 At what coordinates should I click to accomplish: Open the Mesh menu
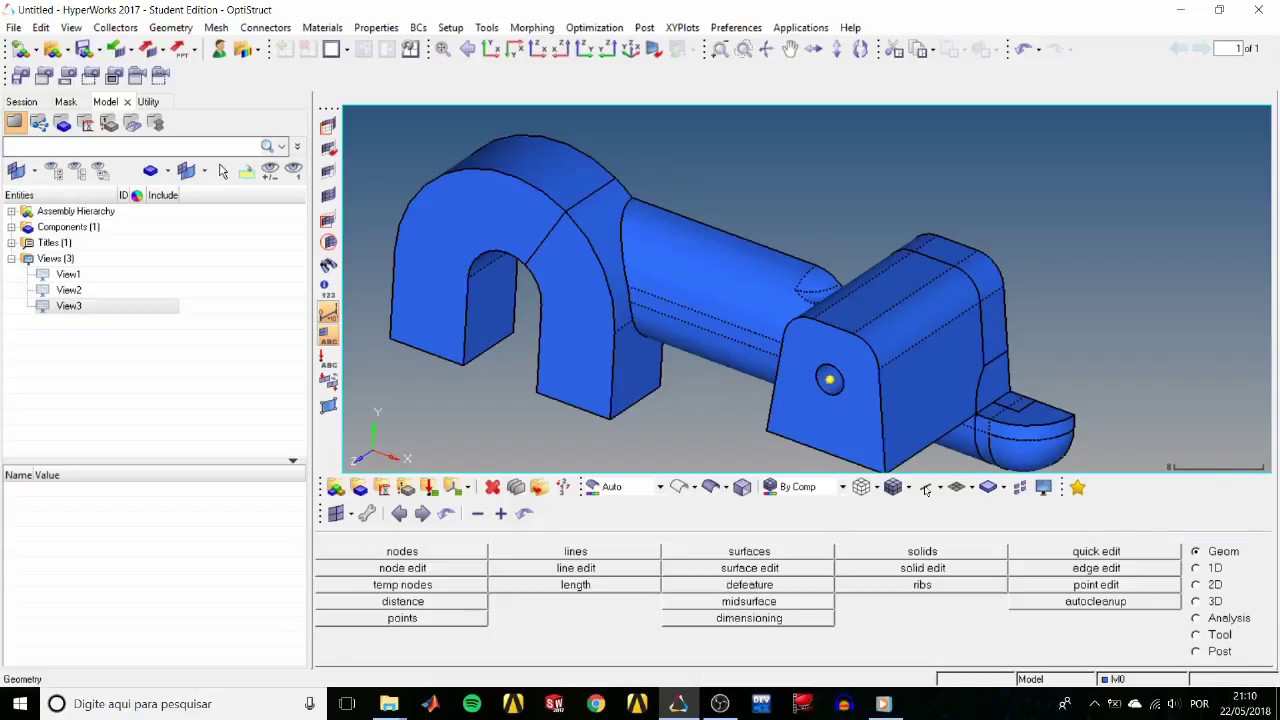(216, 28)
